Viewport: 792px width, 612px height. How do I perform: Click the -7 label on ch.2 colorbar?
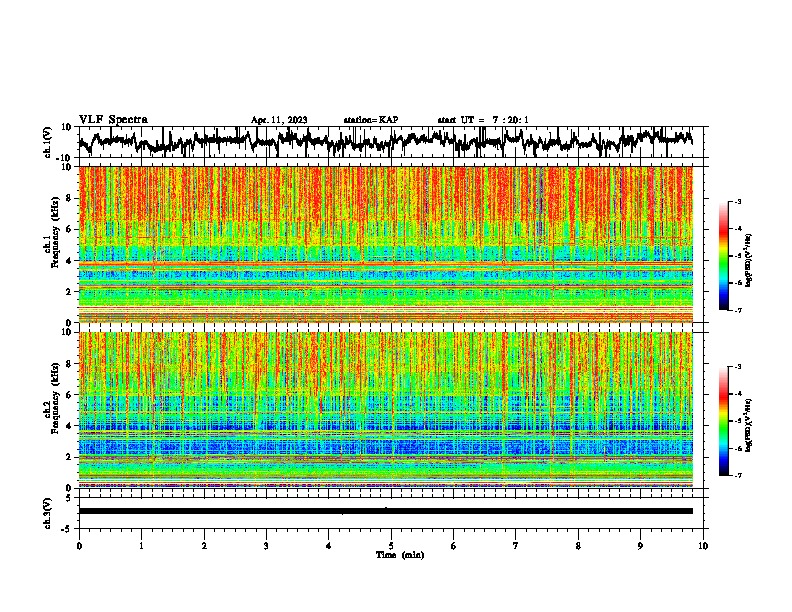click(738, 475)
